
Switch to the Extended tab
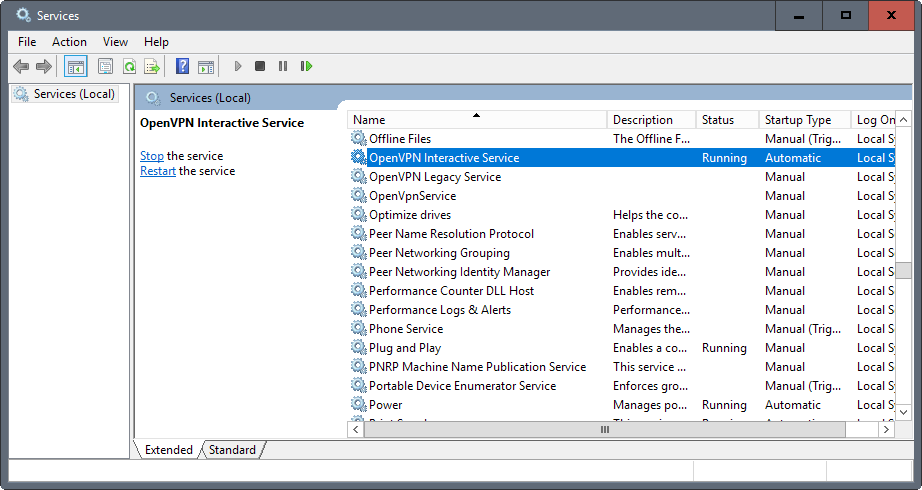168,450
